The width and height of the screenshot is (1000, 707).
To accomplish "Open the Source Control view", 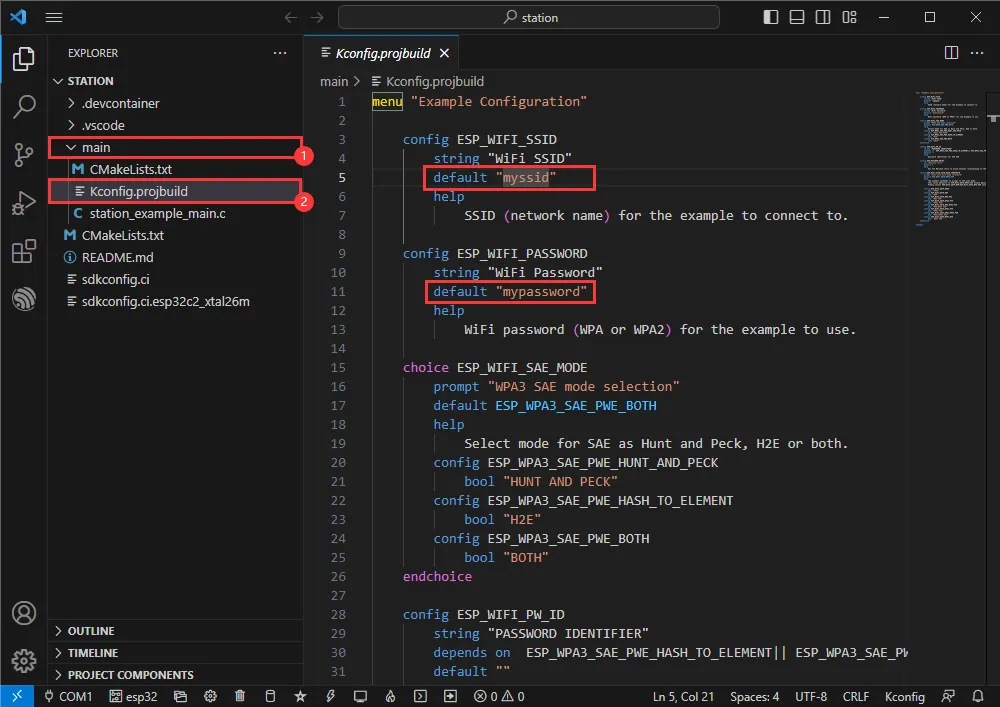I will 24,154.
